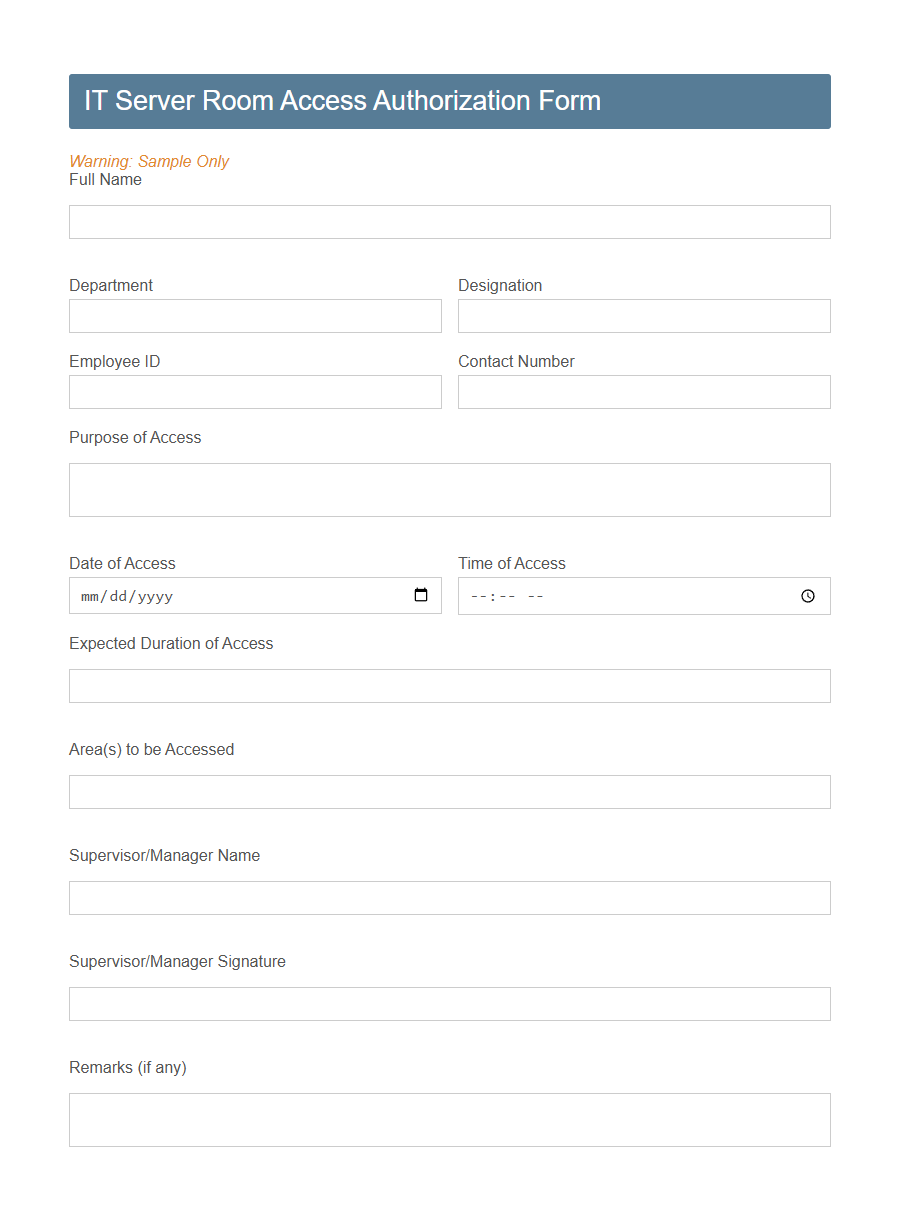Click the Department input field
The height and width of the screenshot is (1221, 900).
[255, 315]
